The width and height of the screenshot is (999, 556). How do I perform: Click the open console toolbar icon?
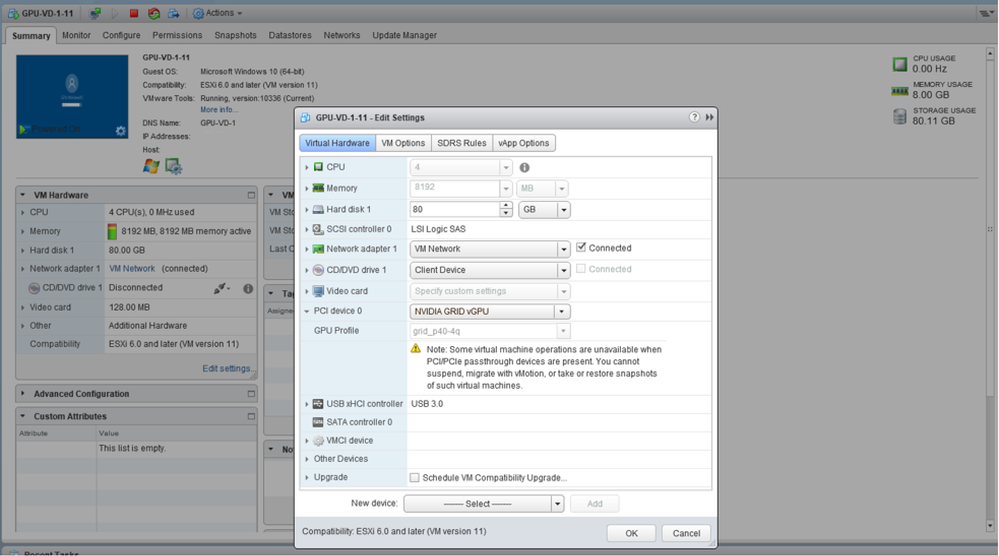pos(95,13)
